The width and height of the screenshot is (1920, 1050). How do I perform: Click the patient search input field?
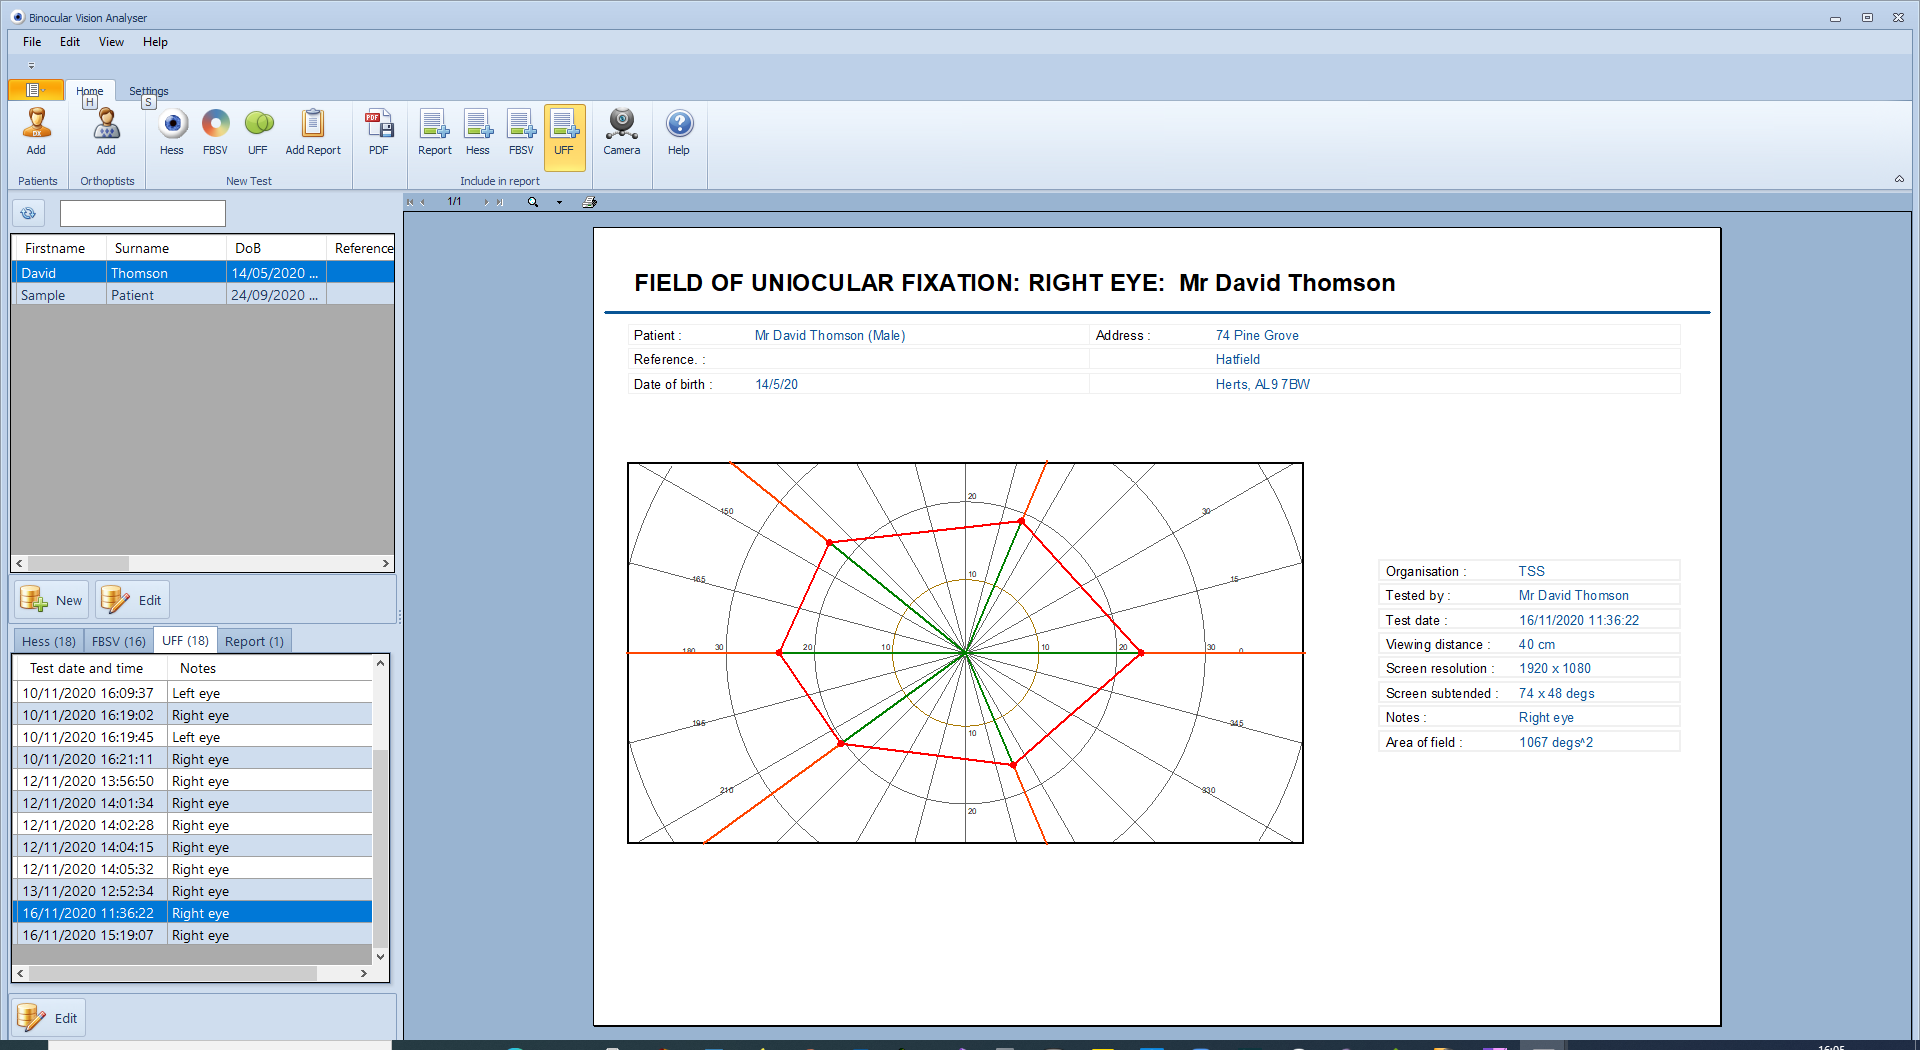coord(143,213)
